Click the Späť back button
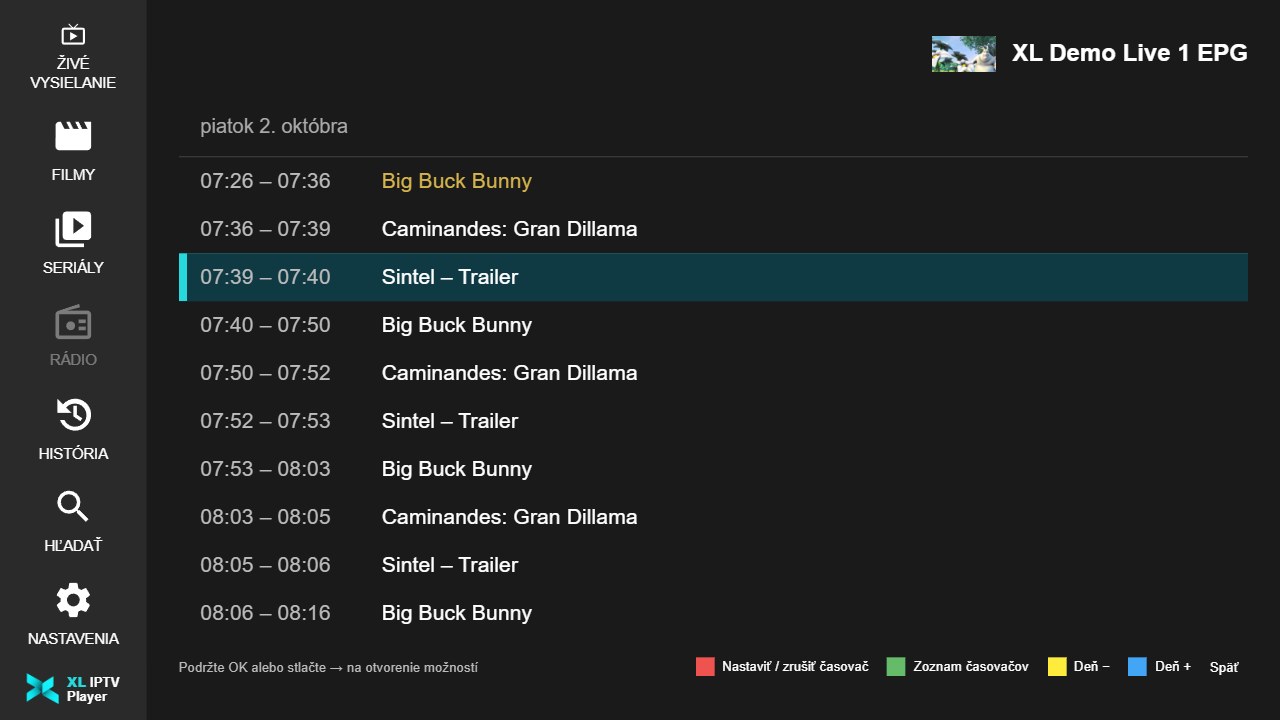Image resolution: width=1280 pixels, height=720 pixels. click(1224, 667)
